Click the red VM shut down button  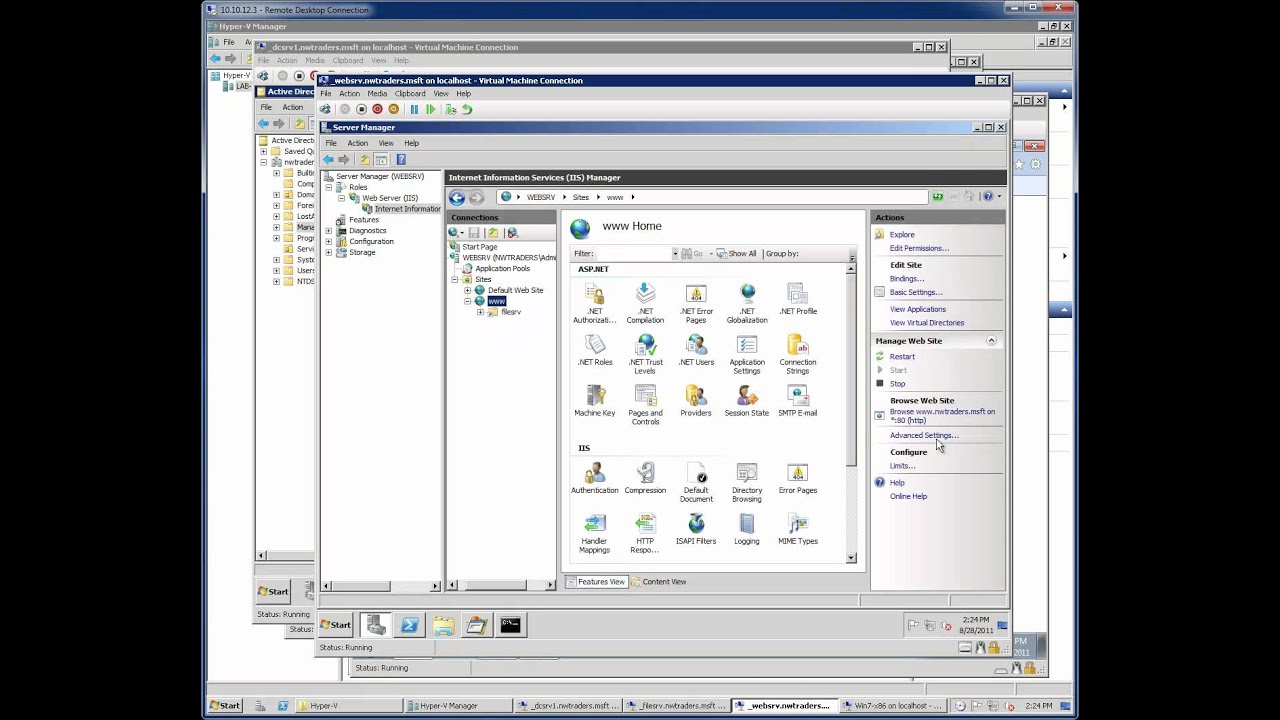pyautogui.click(x=377, y=110)
